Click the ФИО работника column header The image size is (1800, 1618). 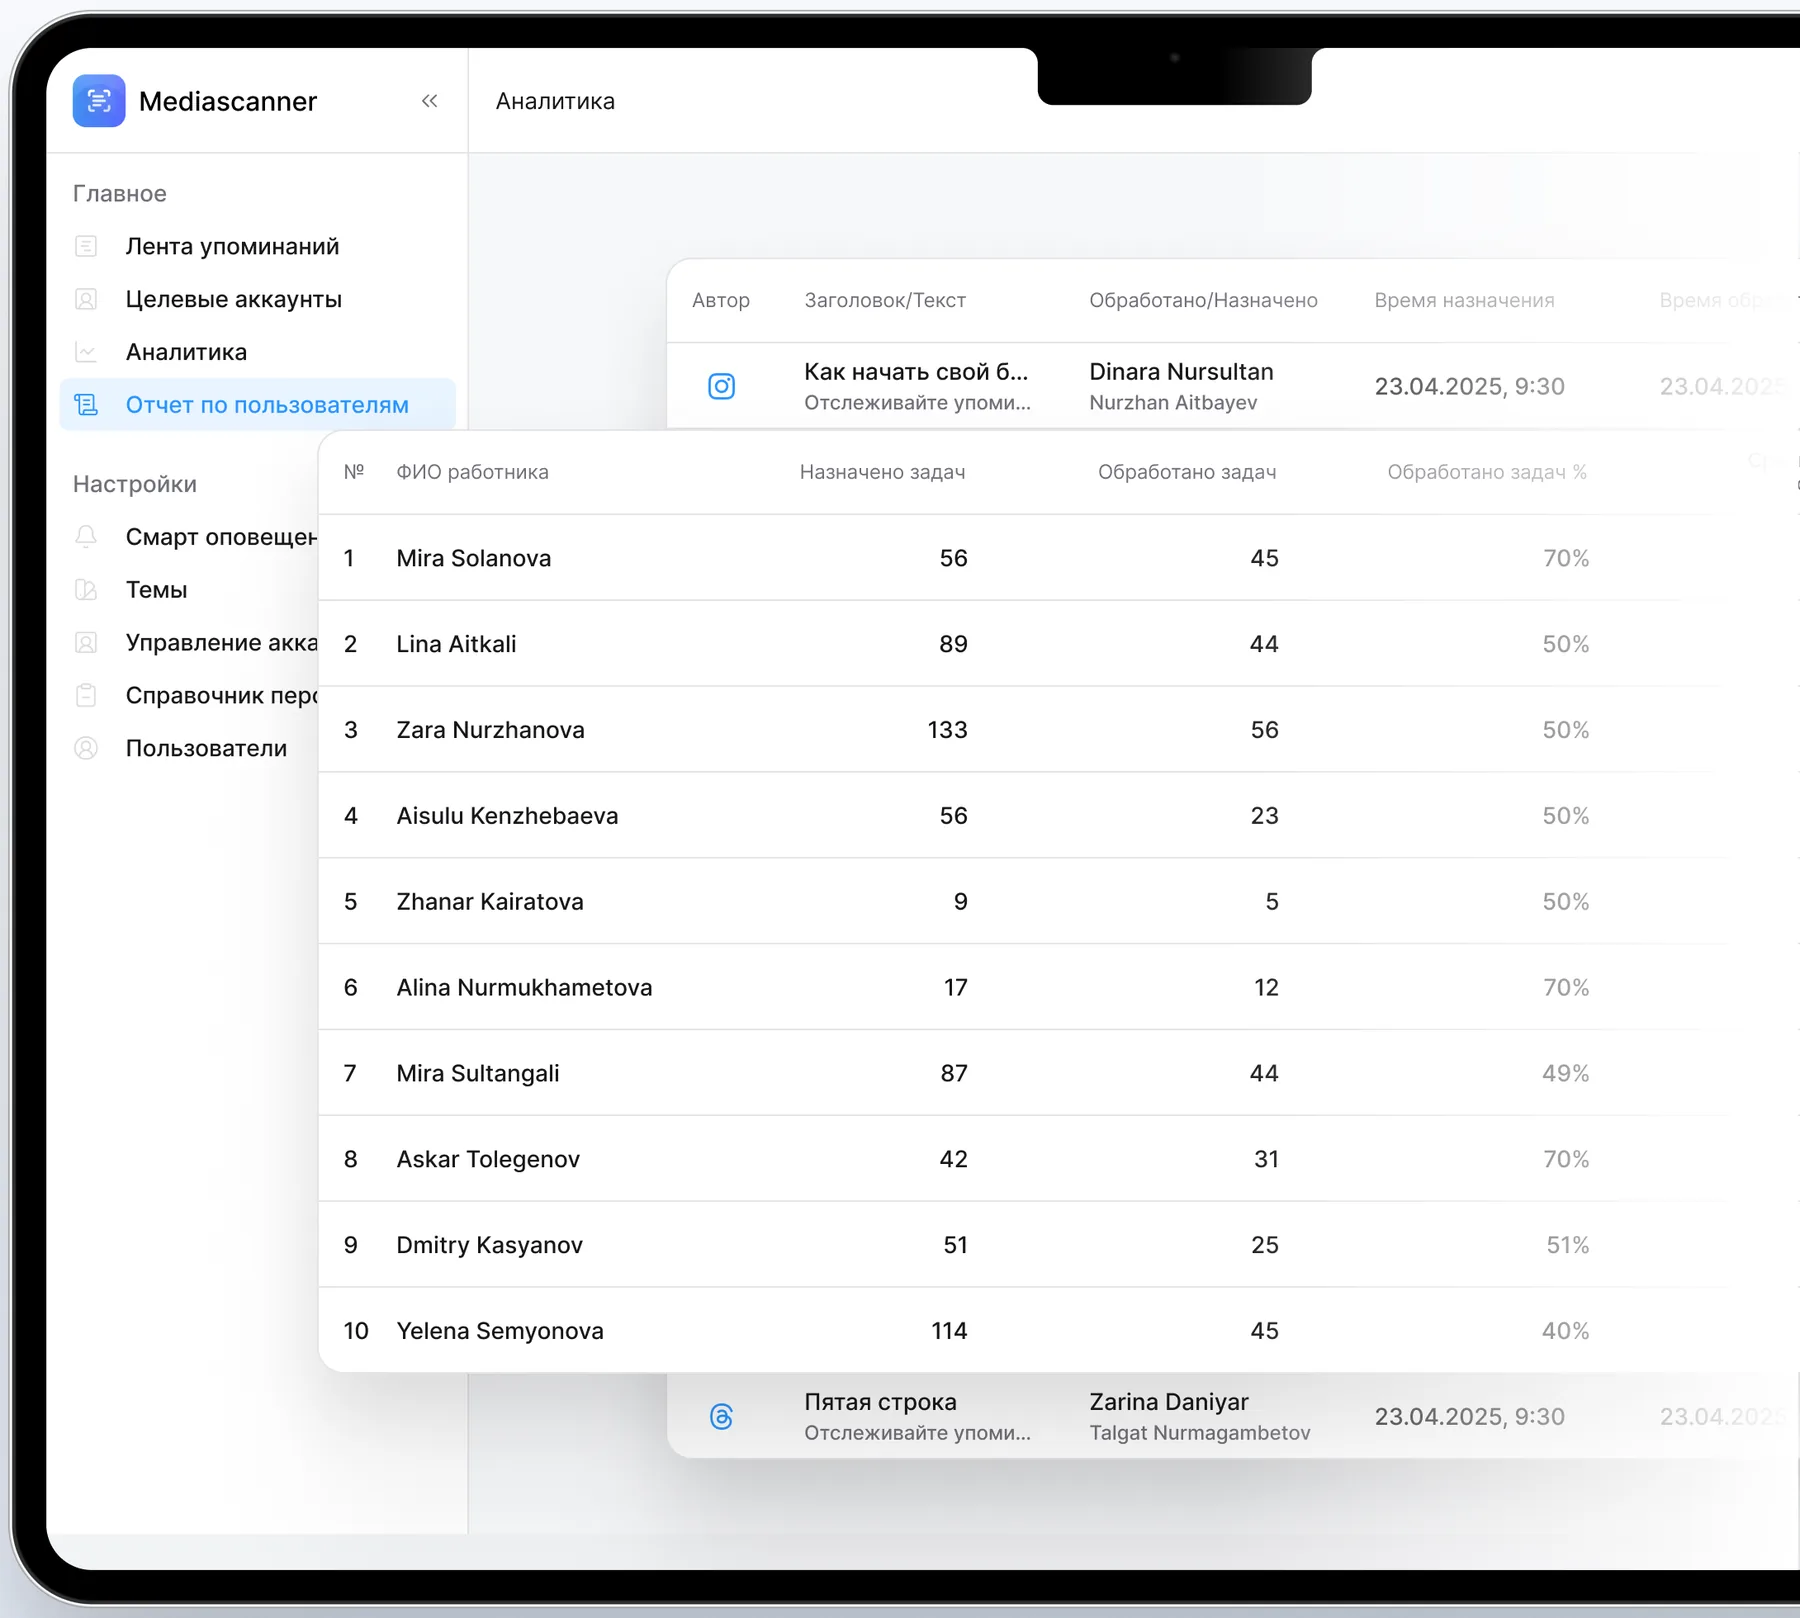point(472,472)
